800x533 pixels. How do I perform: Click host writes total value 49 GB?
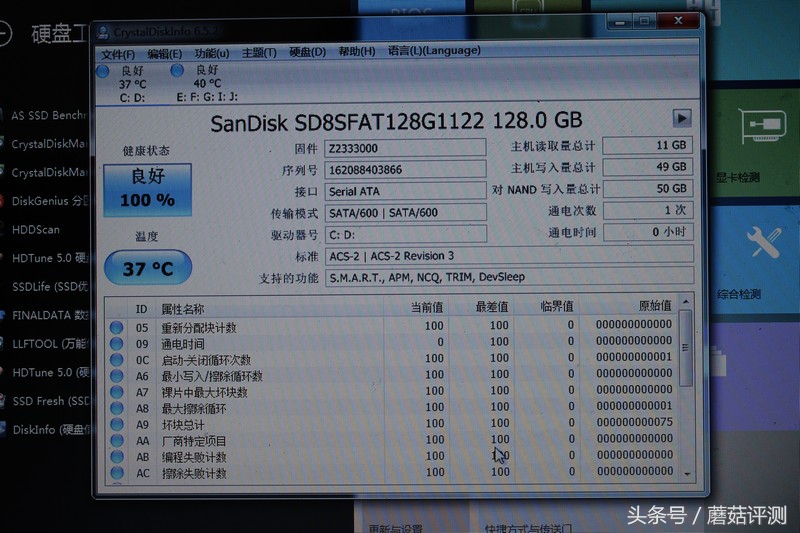[x=647, y=167]
